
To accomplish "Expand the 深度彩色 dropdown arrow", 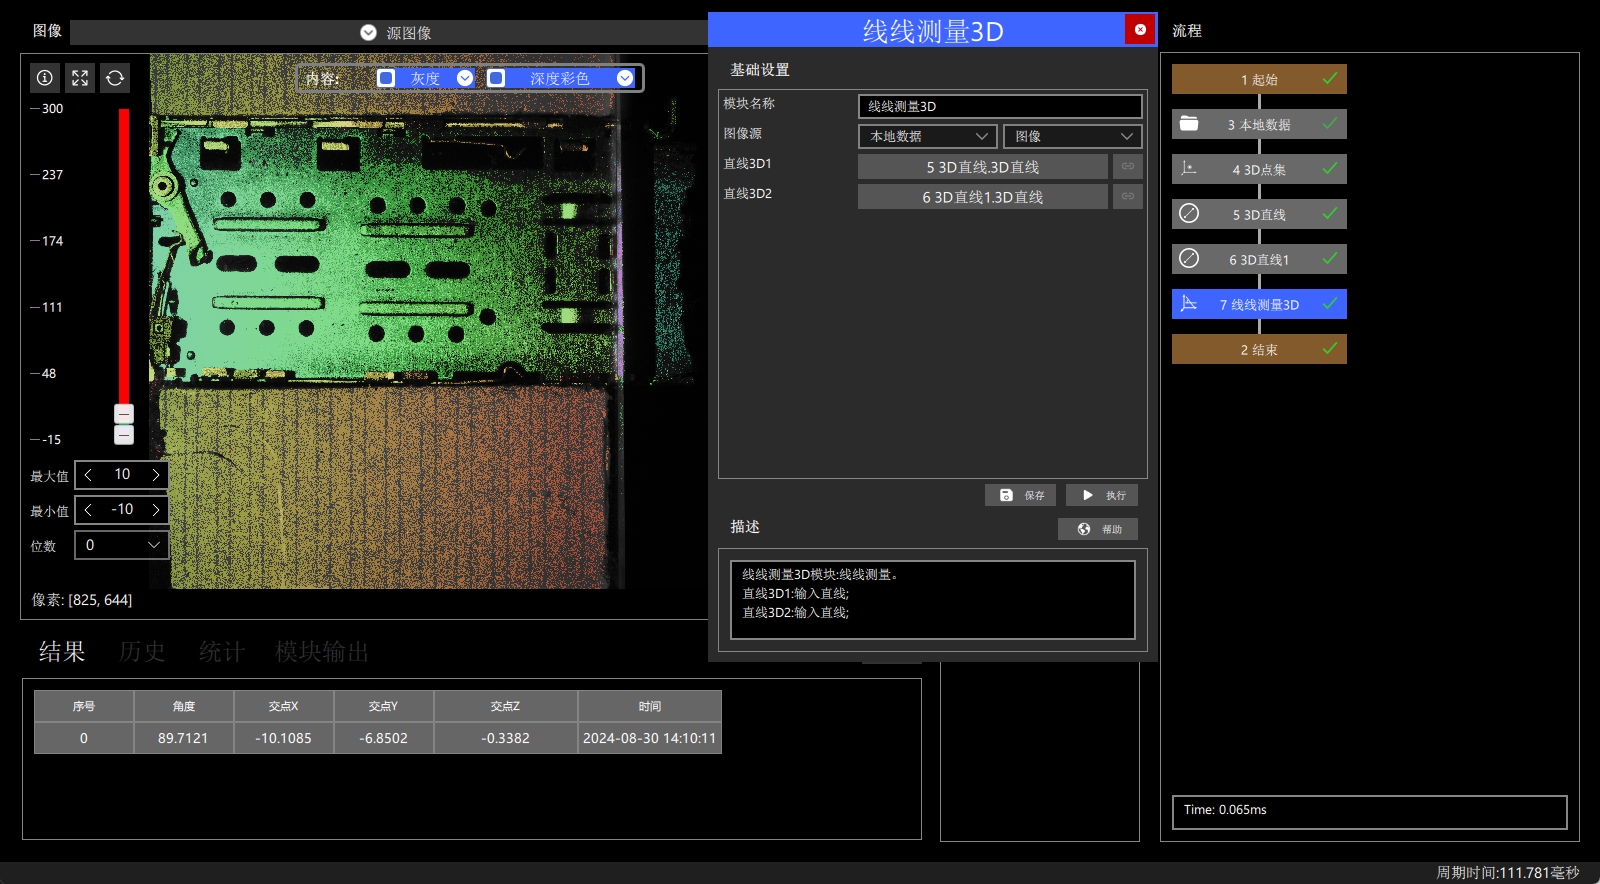I will (625, 78).
